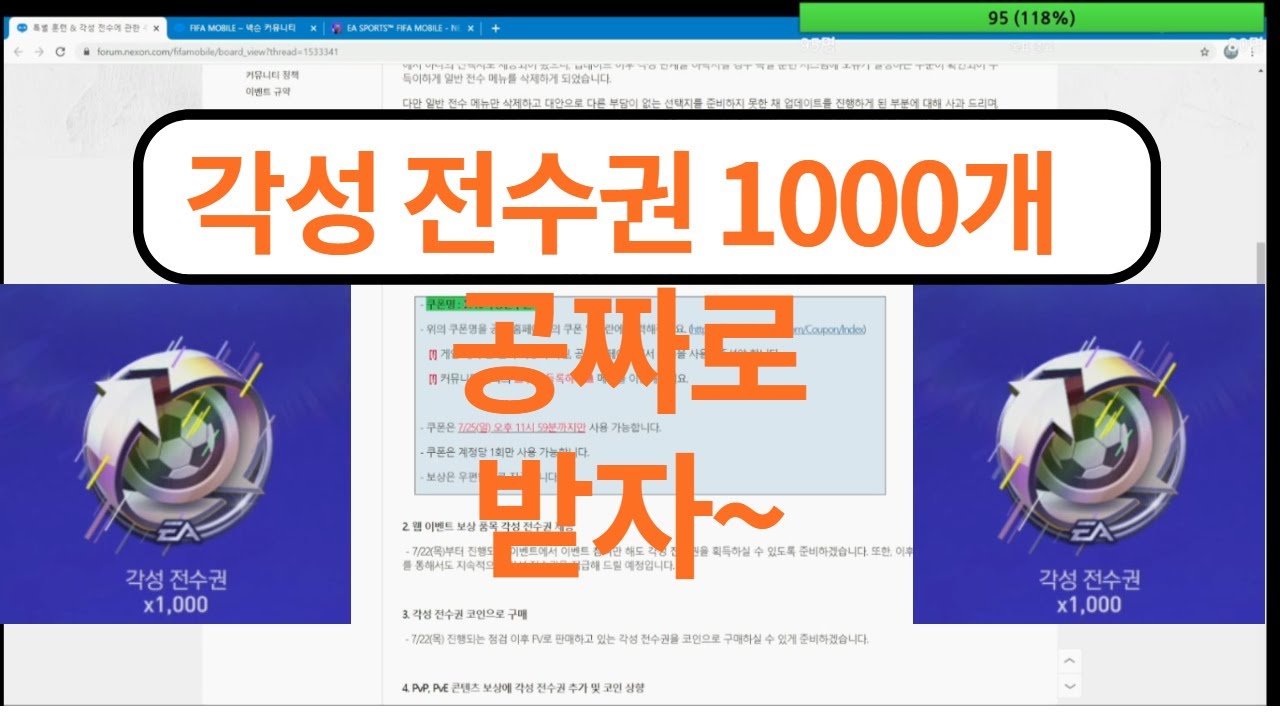Close the FIFA MOBILE Nexon community tab

click(x=313, y=28)
